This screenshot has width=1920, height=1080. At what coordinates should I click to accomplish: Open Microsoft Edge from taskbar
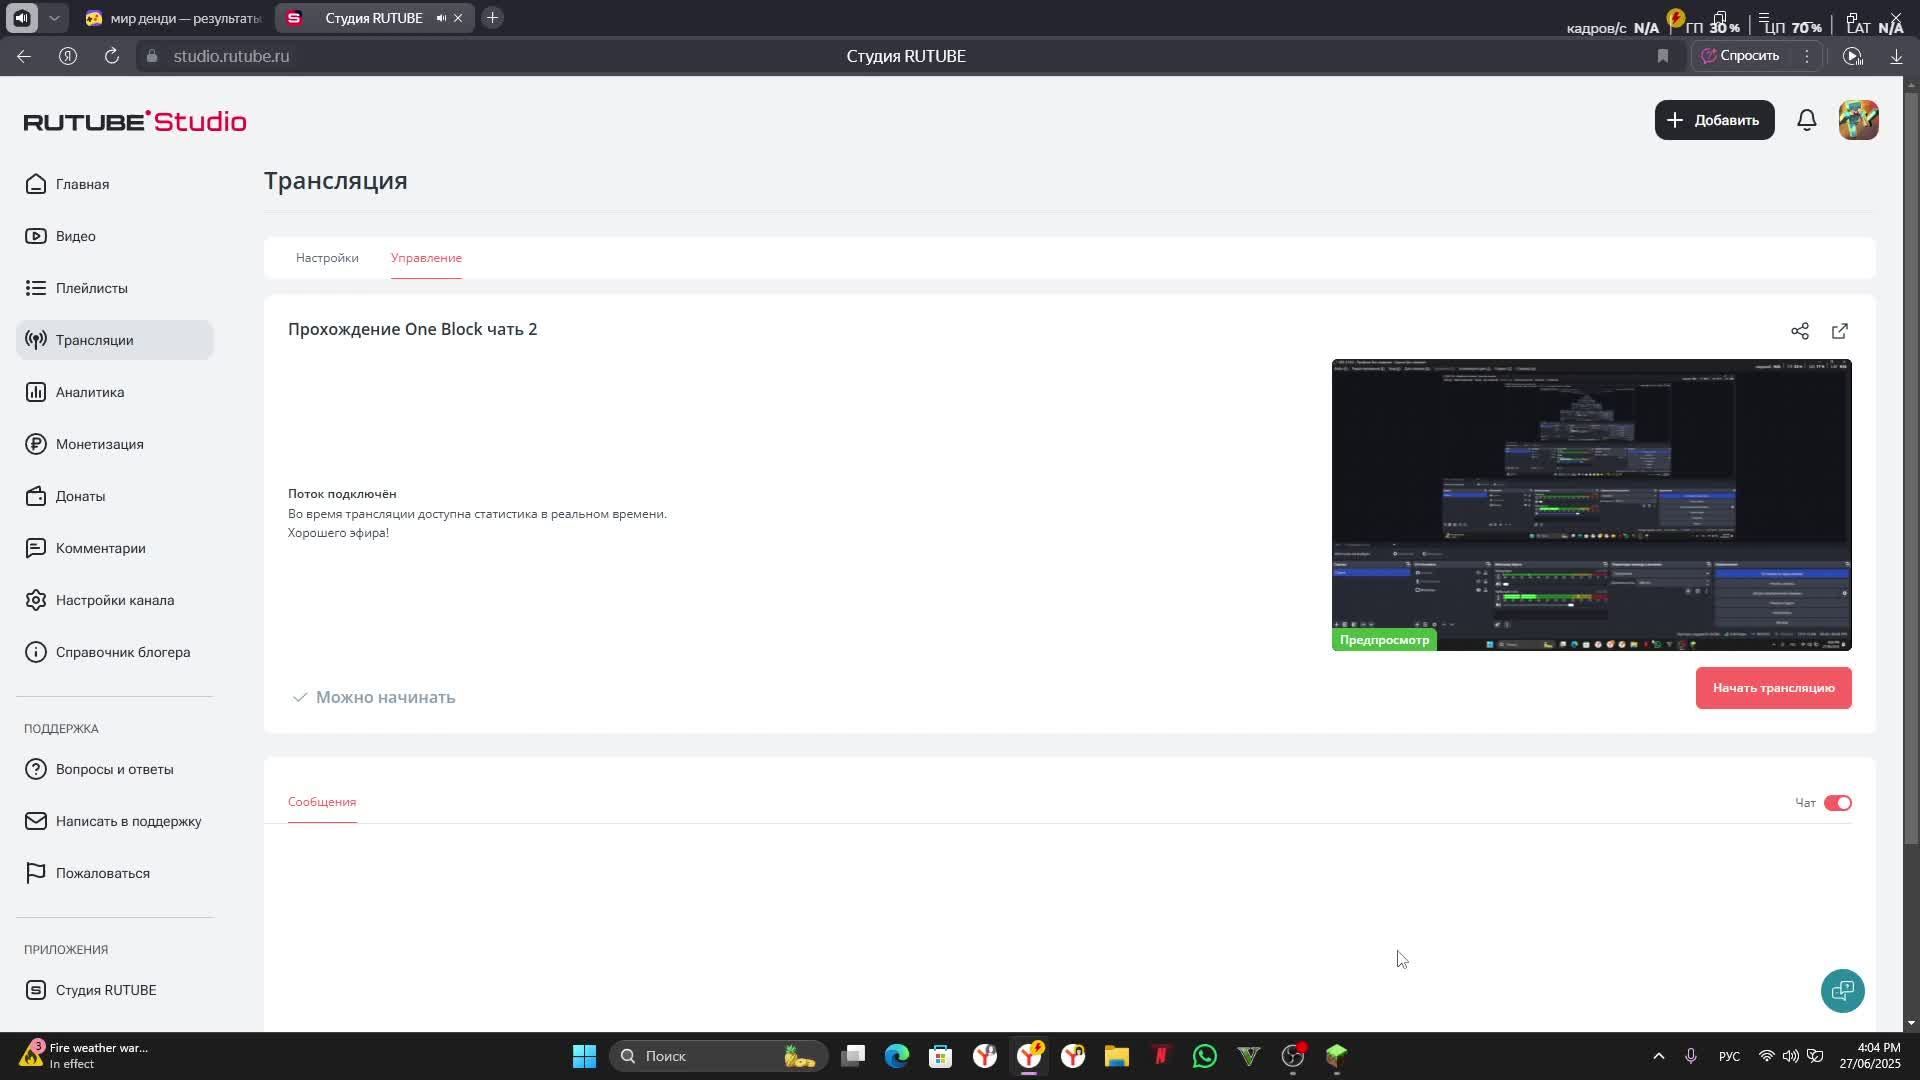click(896, 1056)
